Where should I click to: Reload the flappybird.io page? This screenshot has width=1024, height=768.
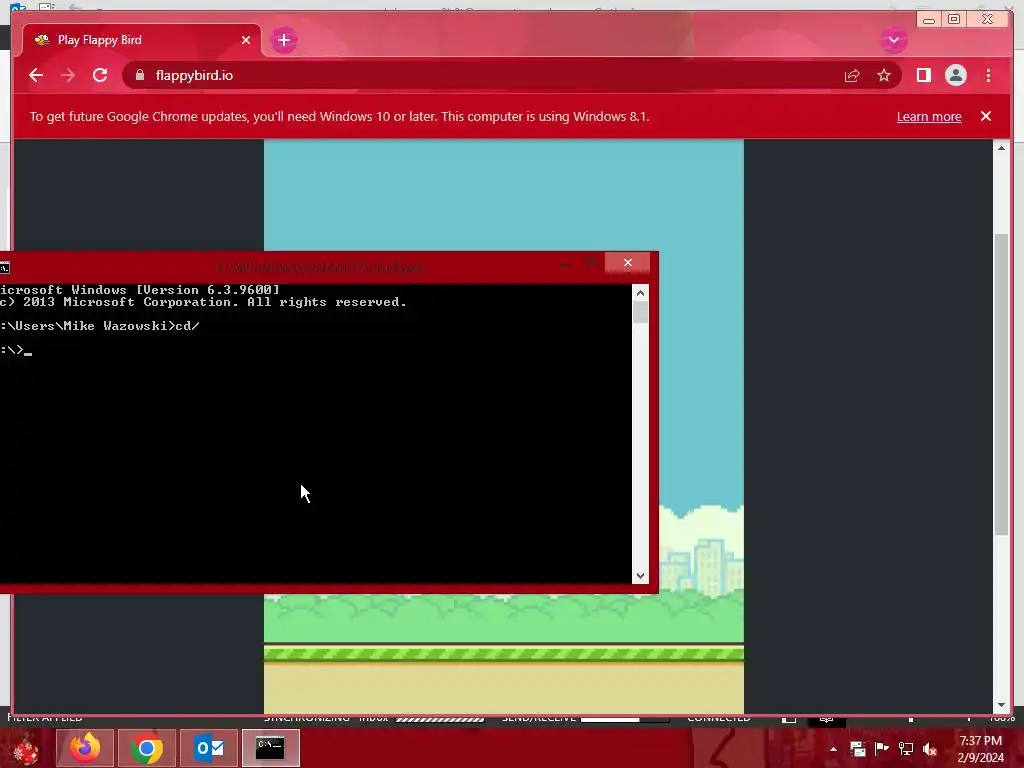100,75
